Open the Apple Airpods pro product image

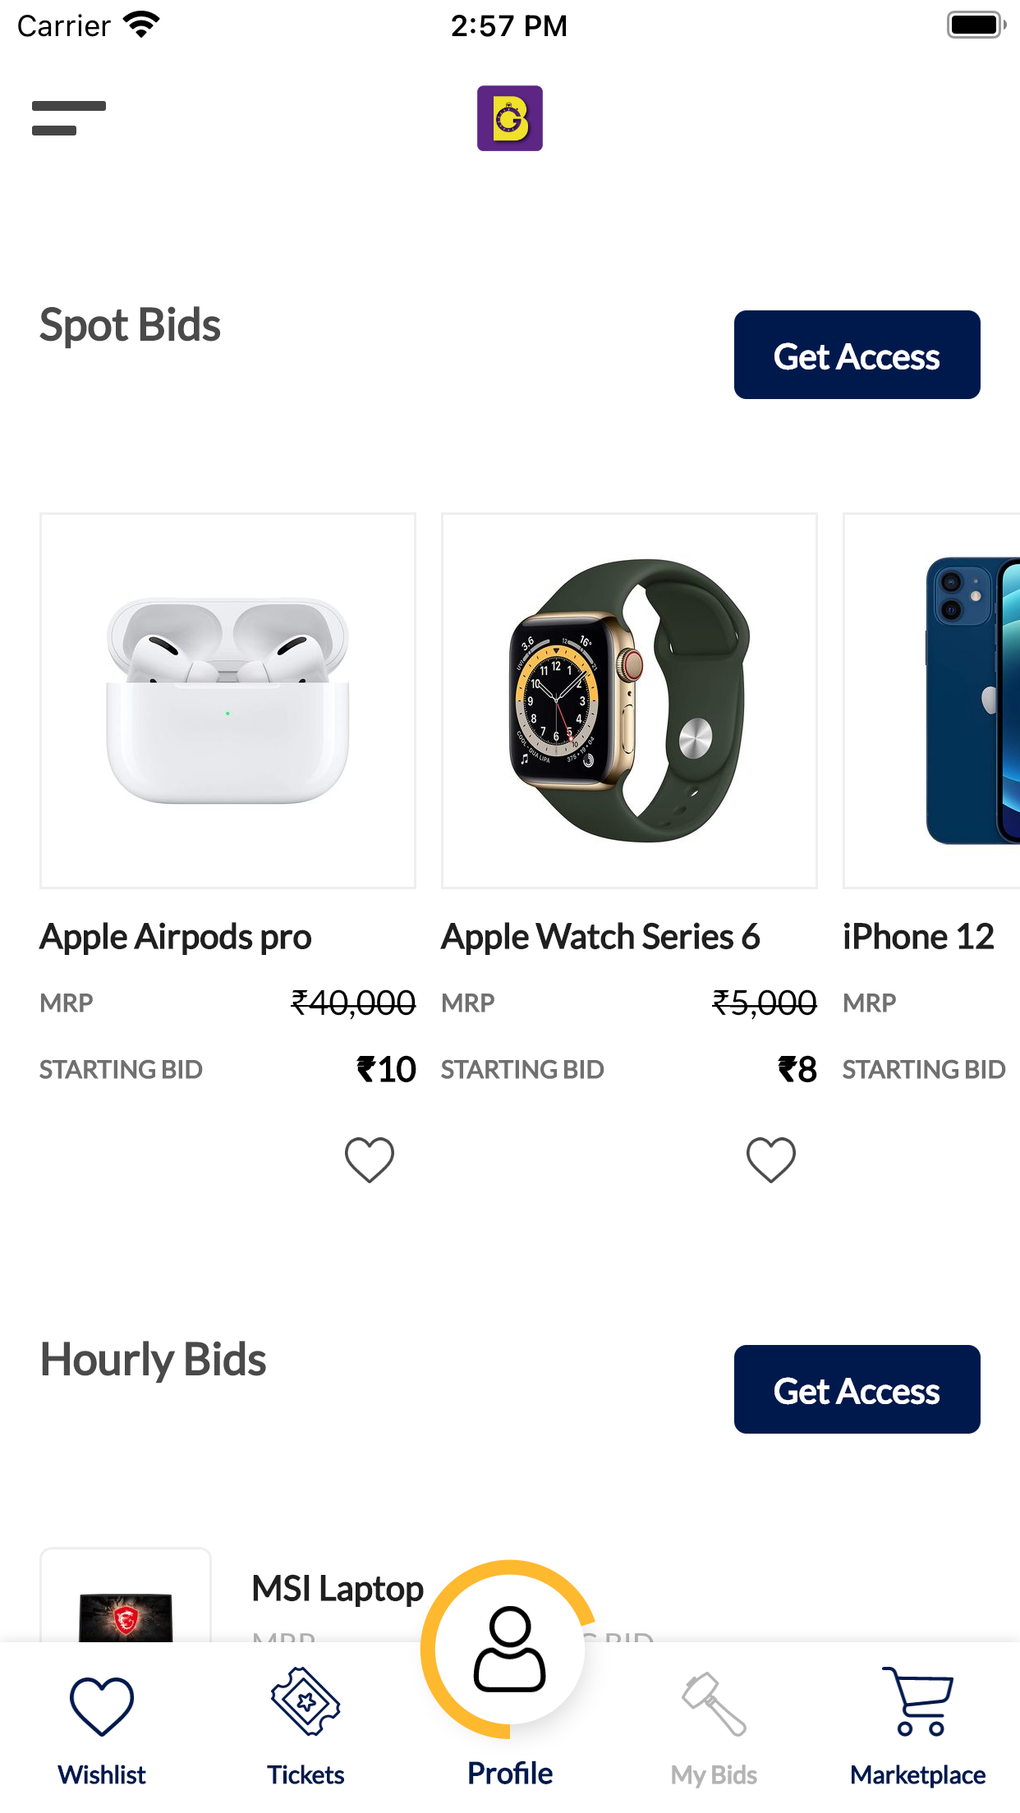coord(228,701)
